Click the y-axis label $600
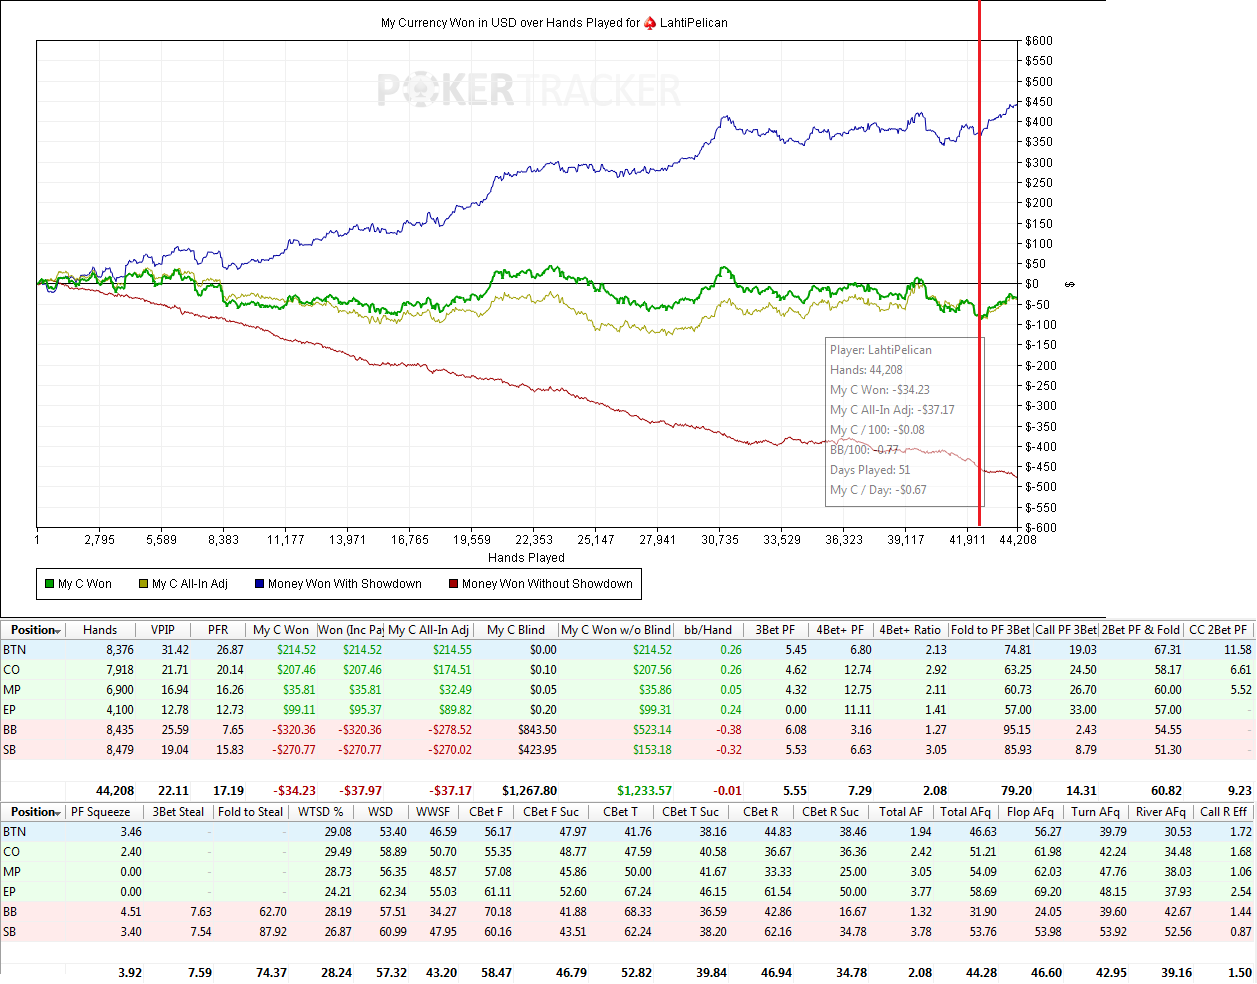The width and height of the screenshot is (1257, 984). pyautogui.click(x=1039, y=41)
